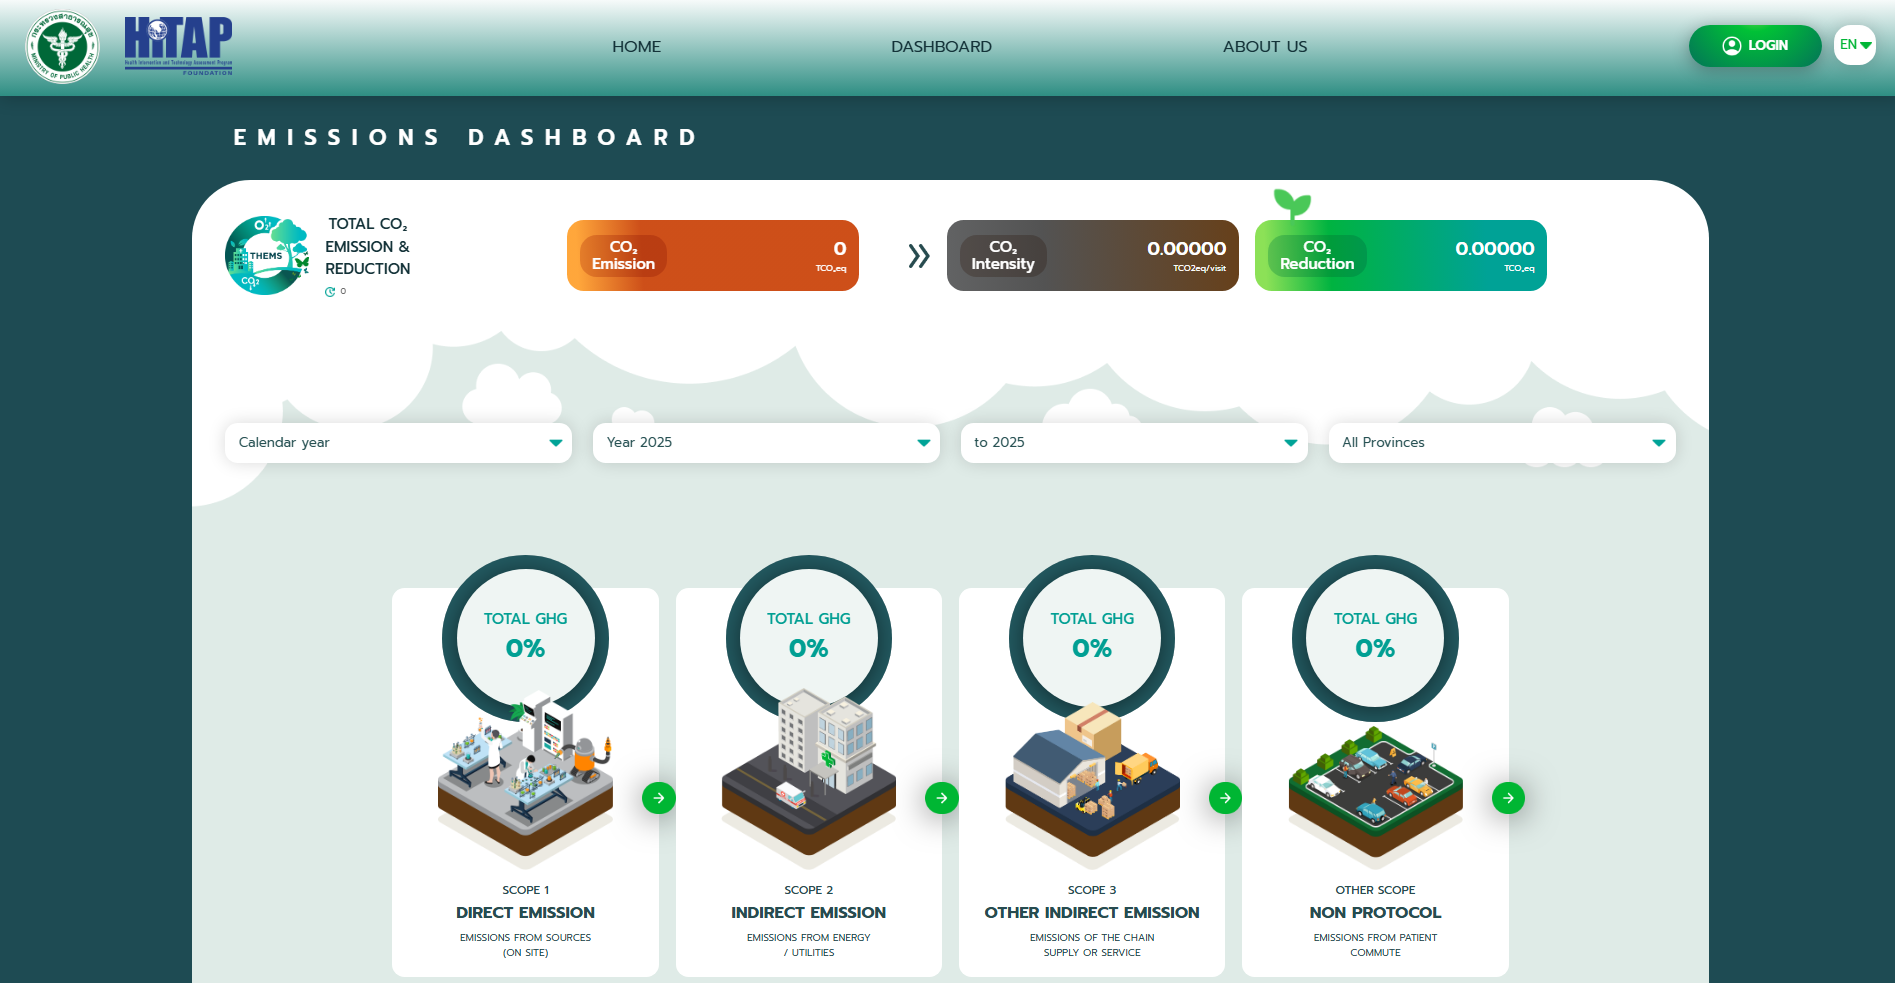Viewport: 1895px width, 983px height.
Task: Navigate to ABOUT US page
Action: (1264, 47)
